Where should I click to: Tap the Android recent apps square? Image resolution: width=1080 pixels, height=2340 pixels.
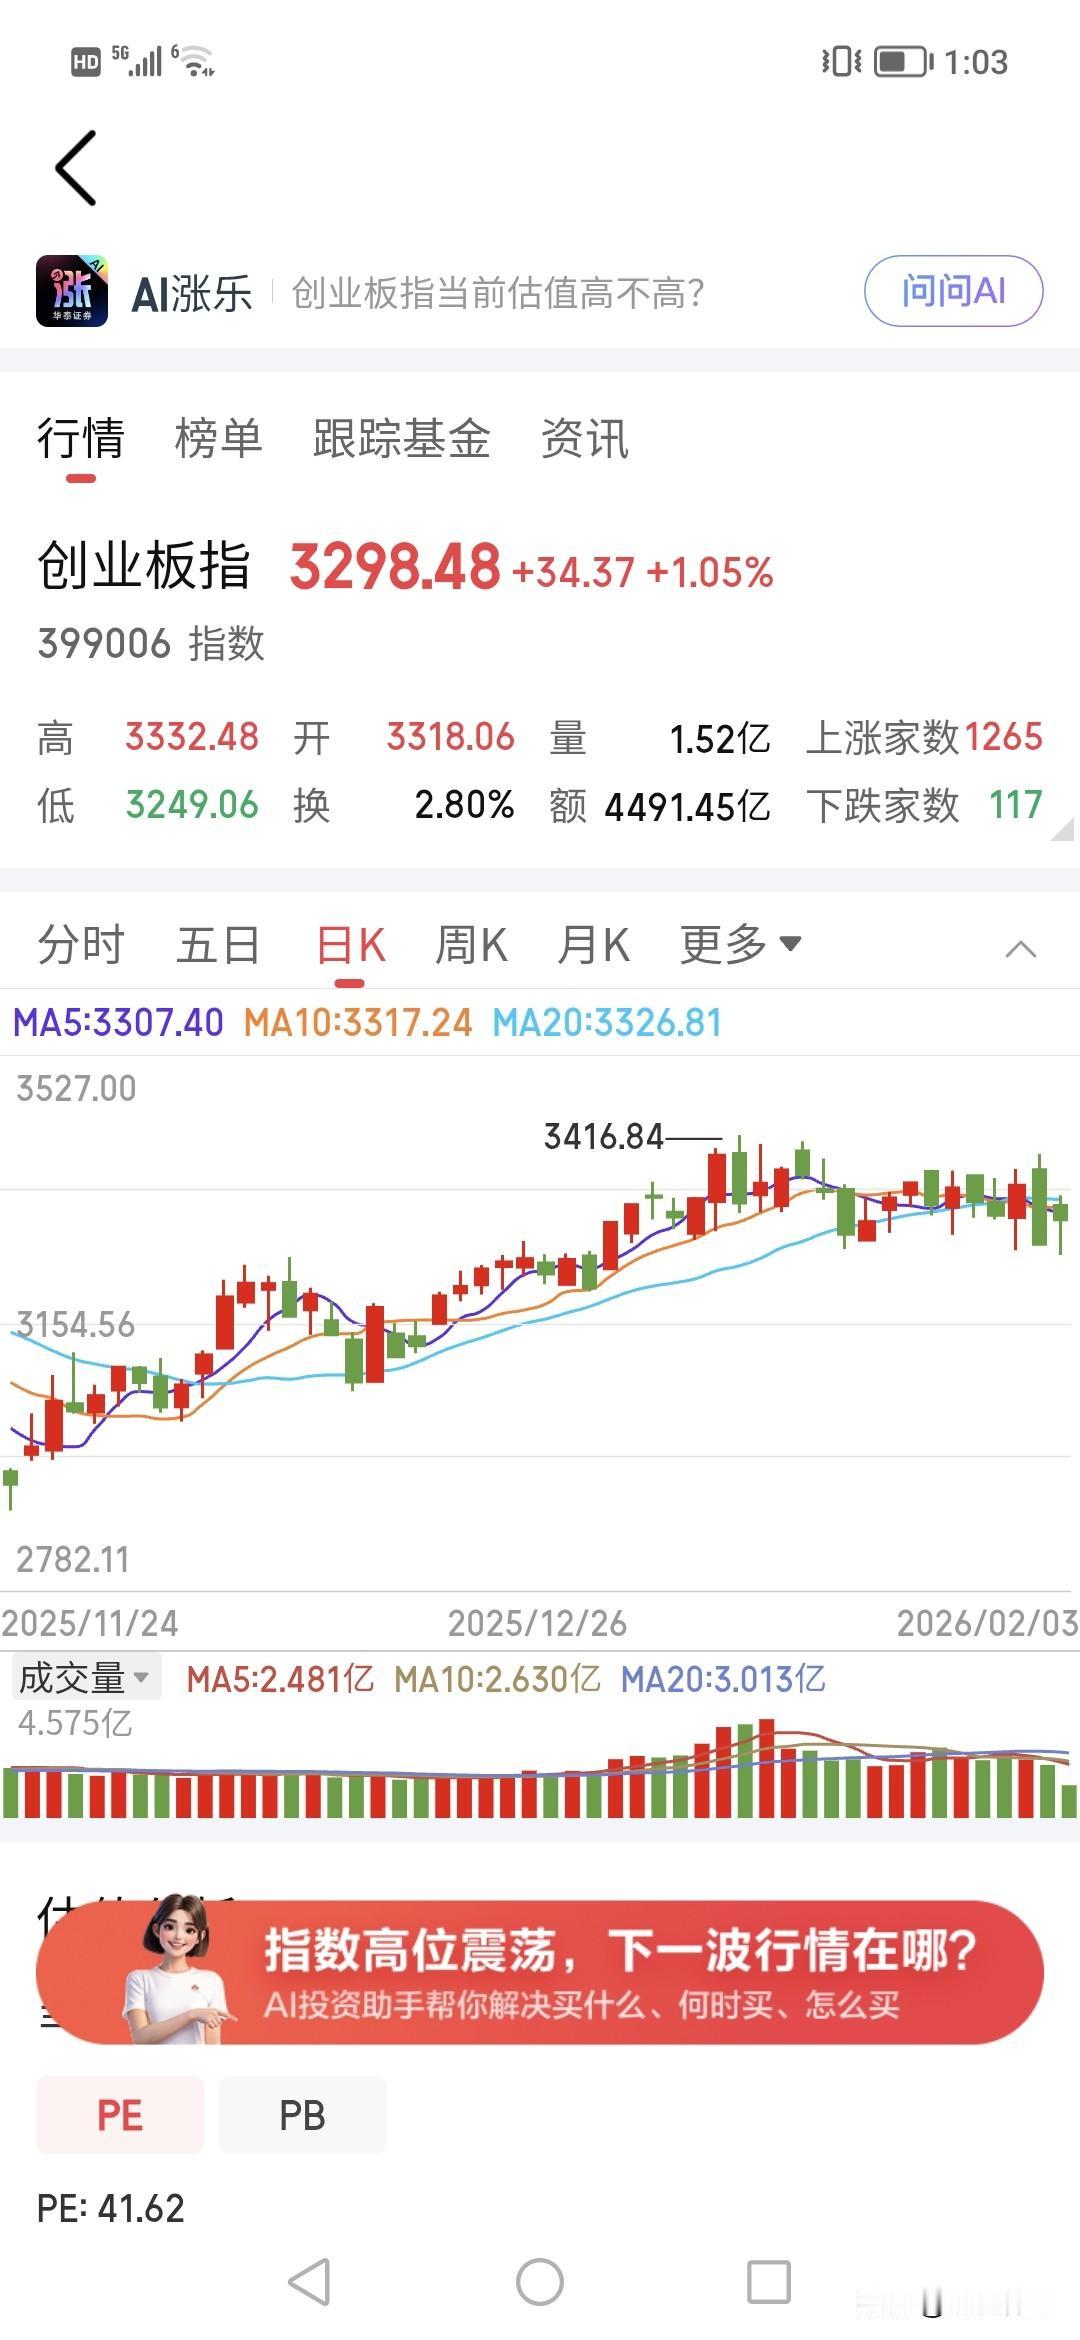[x=769, y=2282]
